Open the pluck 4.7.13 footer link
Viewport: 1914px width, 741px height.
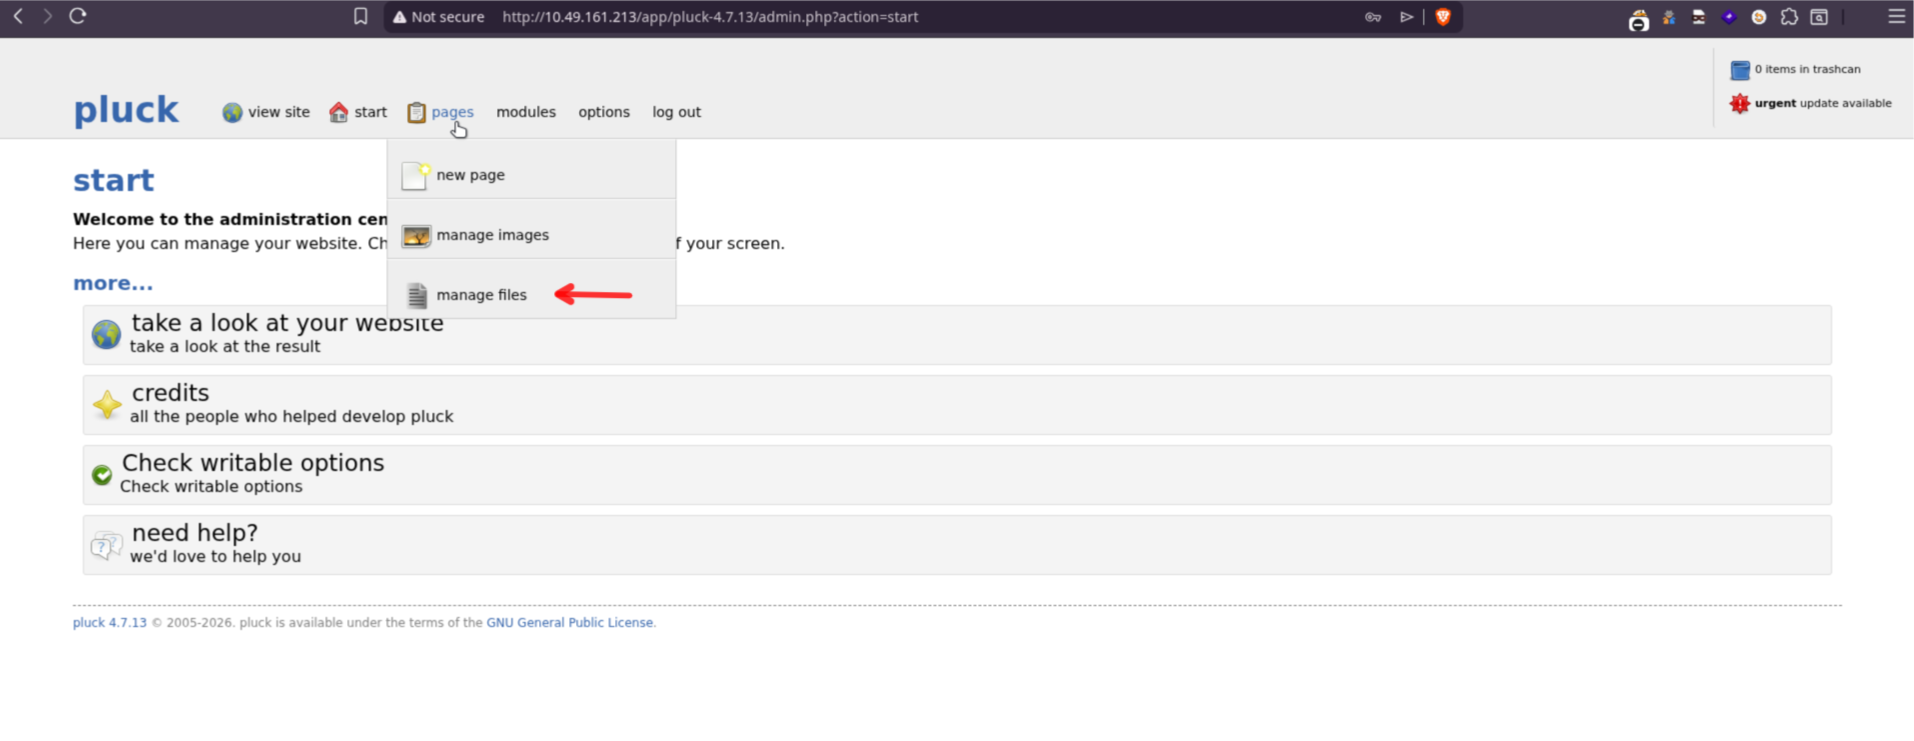pos(110,622)
